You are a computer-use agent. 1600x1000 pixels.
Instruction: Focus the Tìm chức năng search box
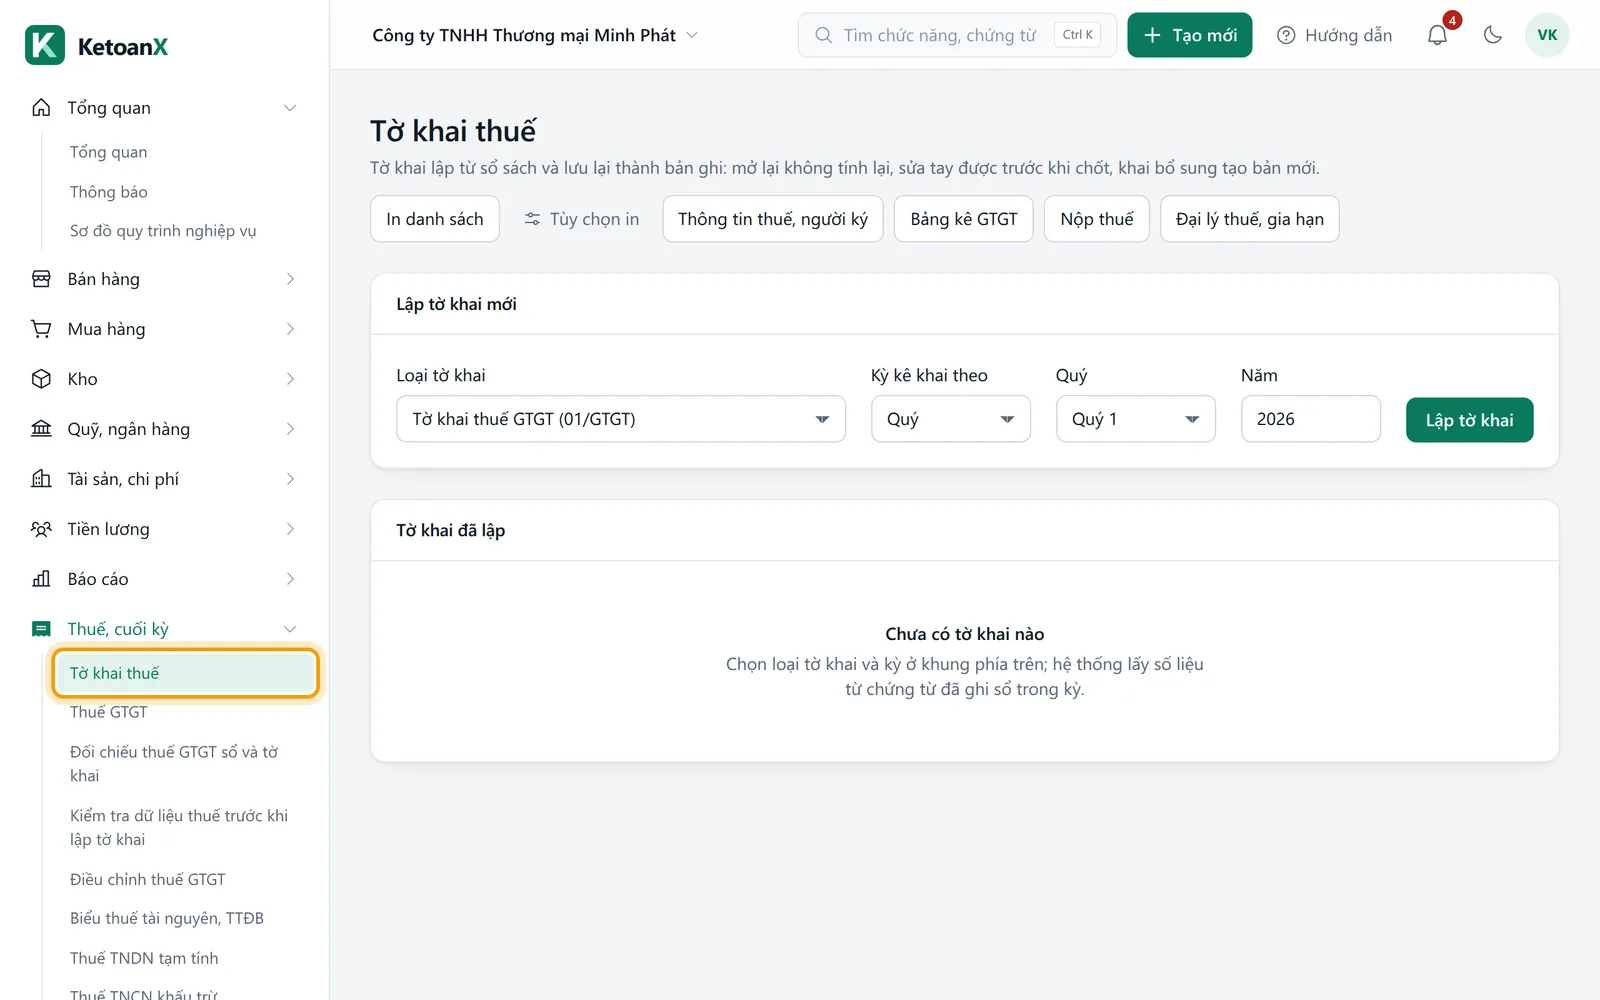pyautogui.click(x=957, y=35)
